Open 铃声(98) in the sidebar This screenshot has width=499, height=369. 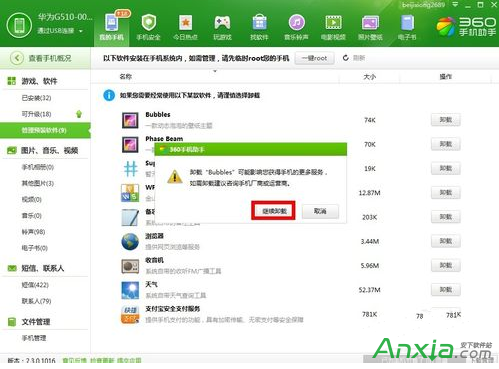point(33,232)
